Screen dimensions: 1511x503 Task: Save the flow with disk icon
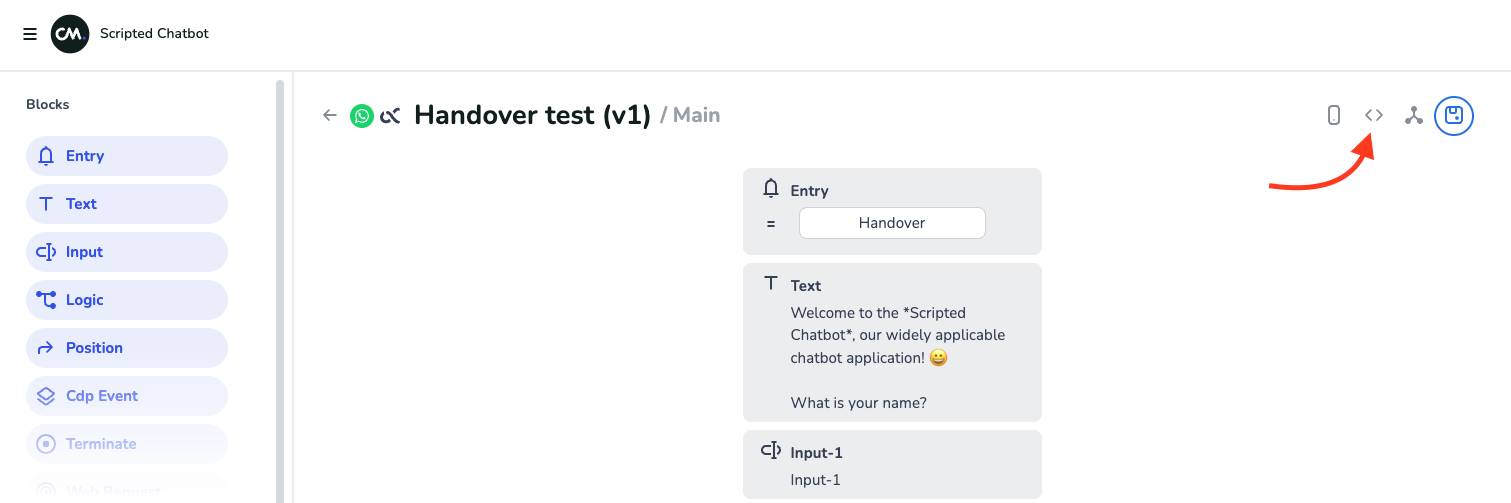tap(1454, 115)
